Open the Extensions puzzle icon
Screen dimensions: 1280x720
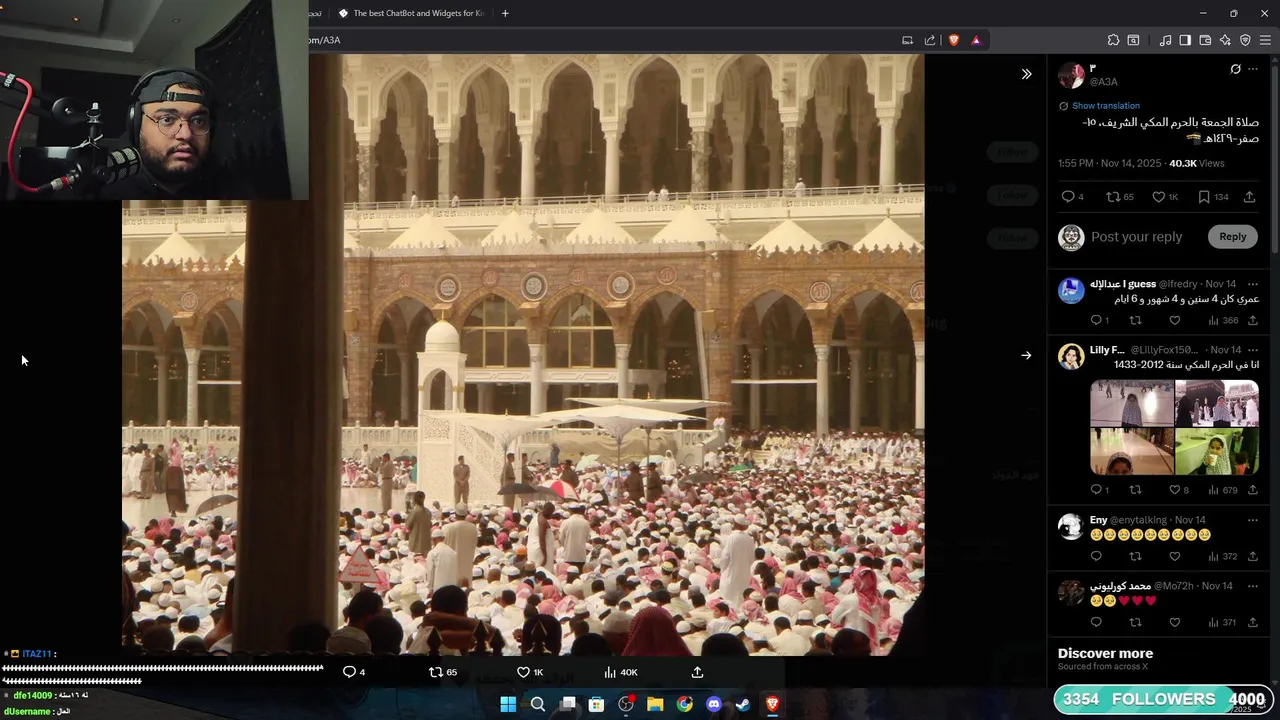tap(1113, 40)
